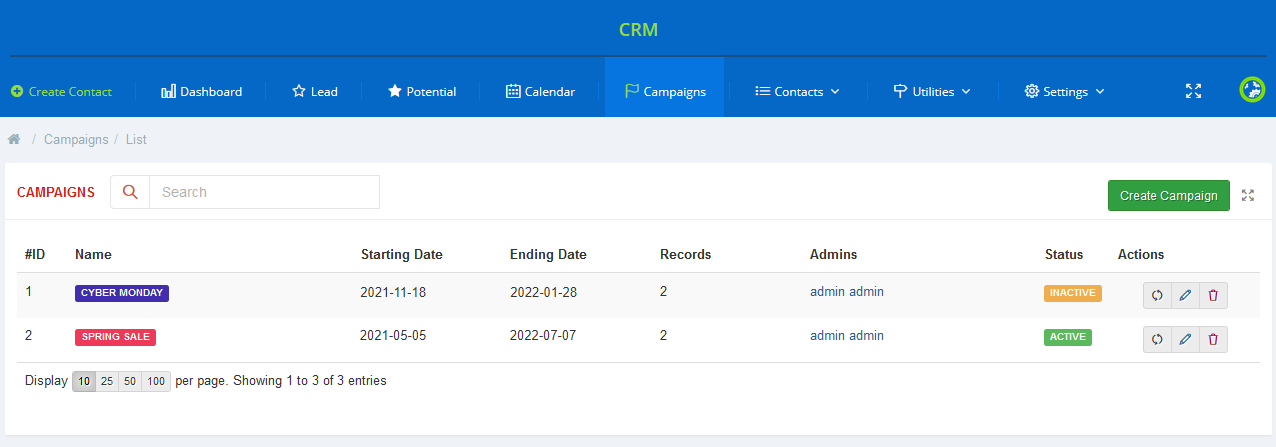Edit the Spring Sale campaign

pyautogui.click(x=1185, y=339)
